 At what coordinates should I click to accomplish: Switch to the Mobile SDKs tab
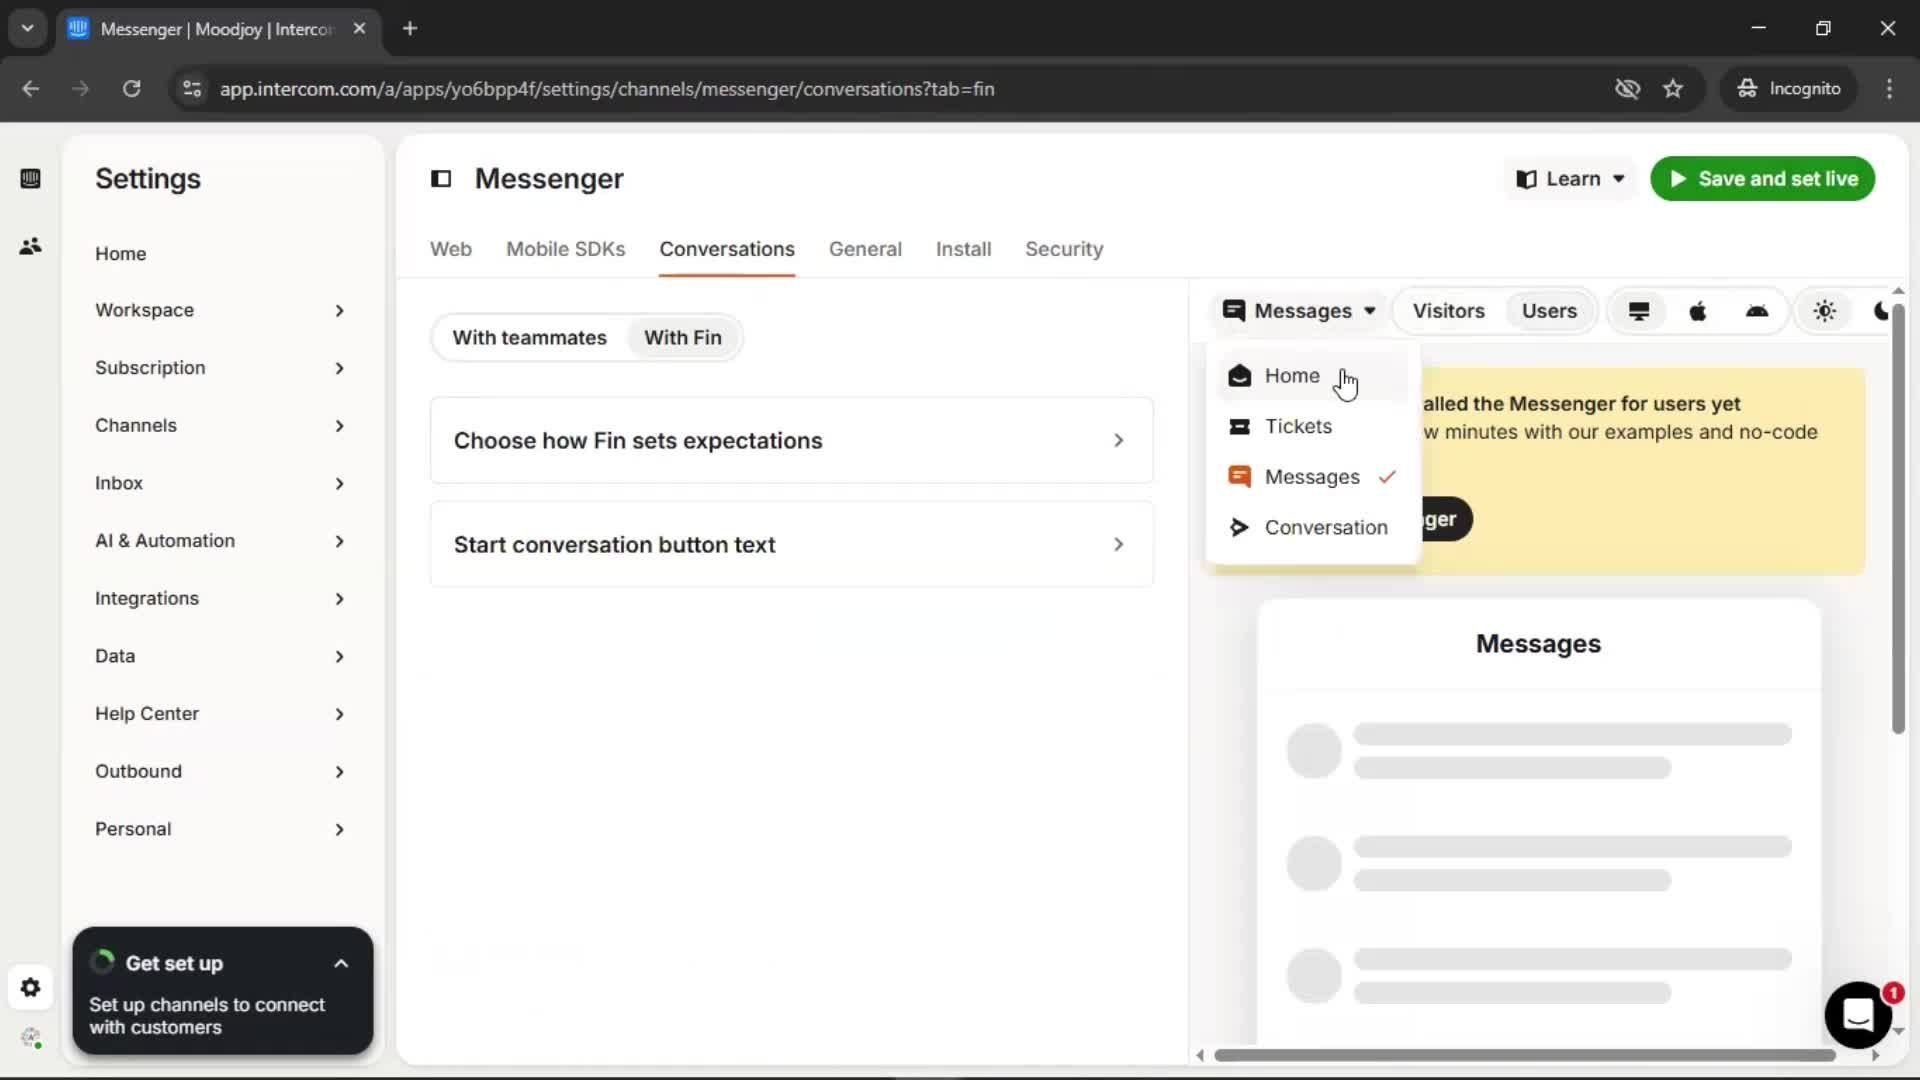565,249
